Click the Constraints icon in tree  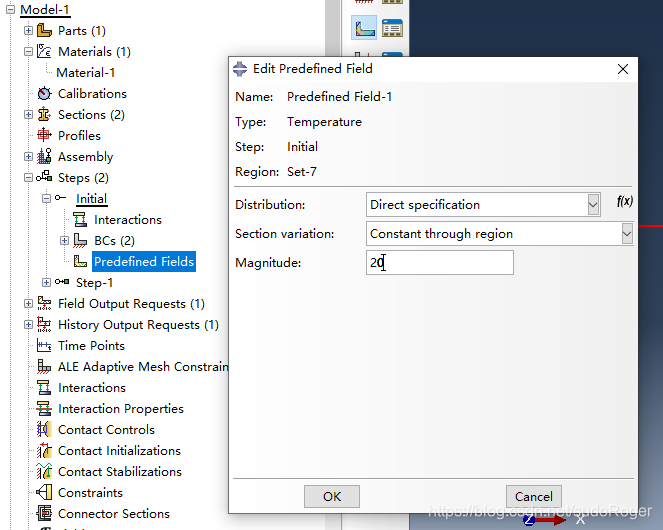[x=44, y=493]
